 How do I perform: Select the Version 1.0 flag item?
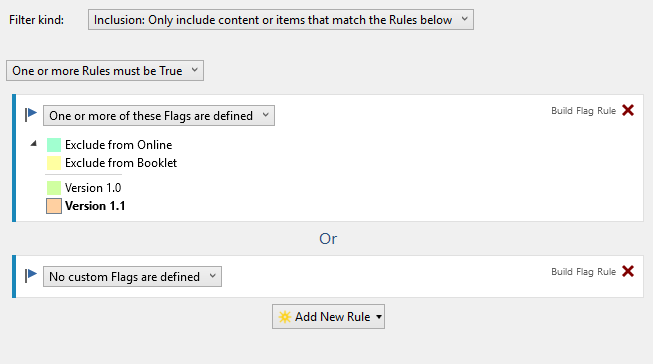(x=93, y=188)
